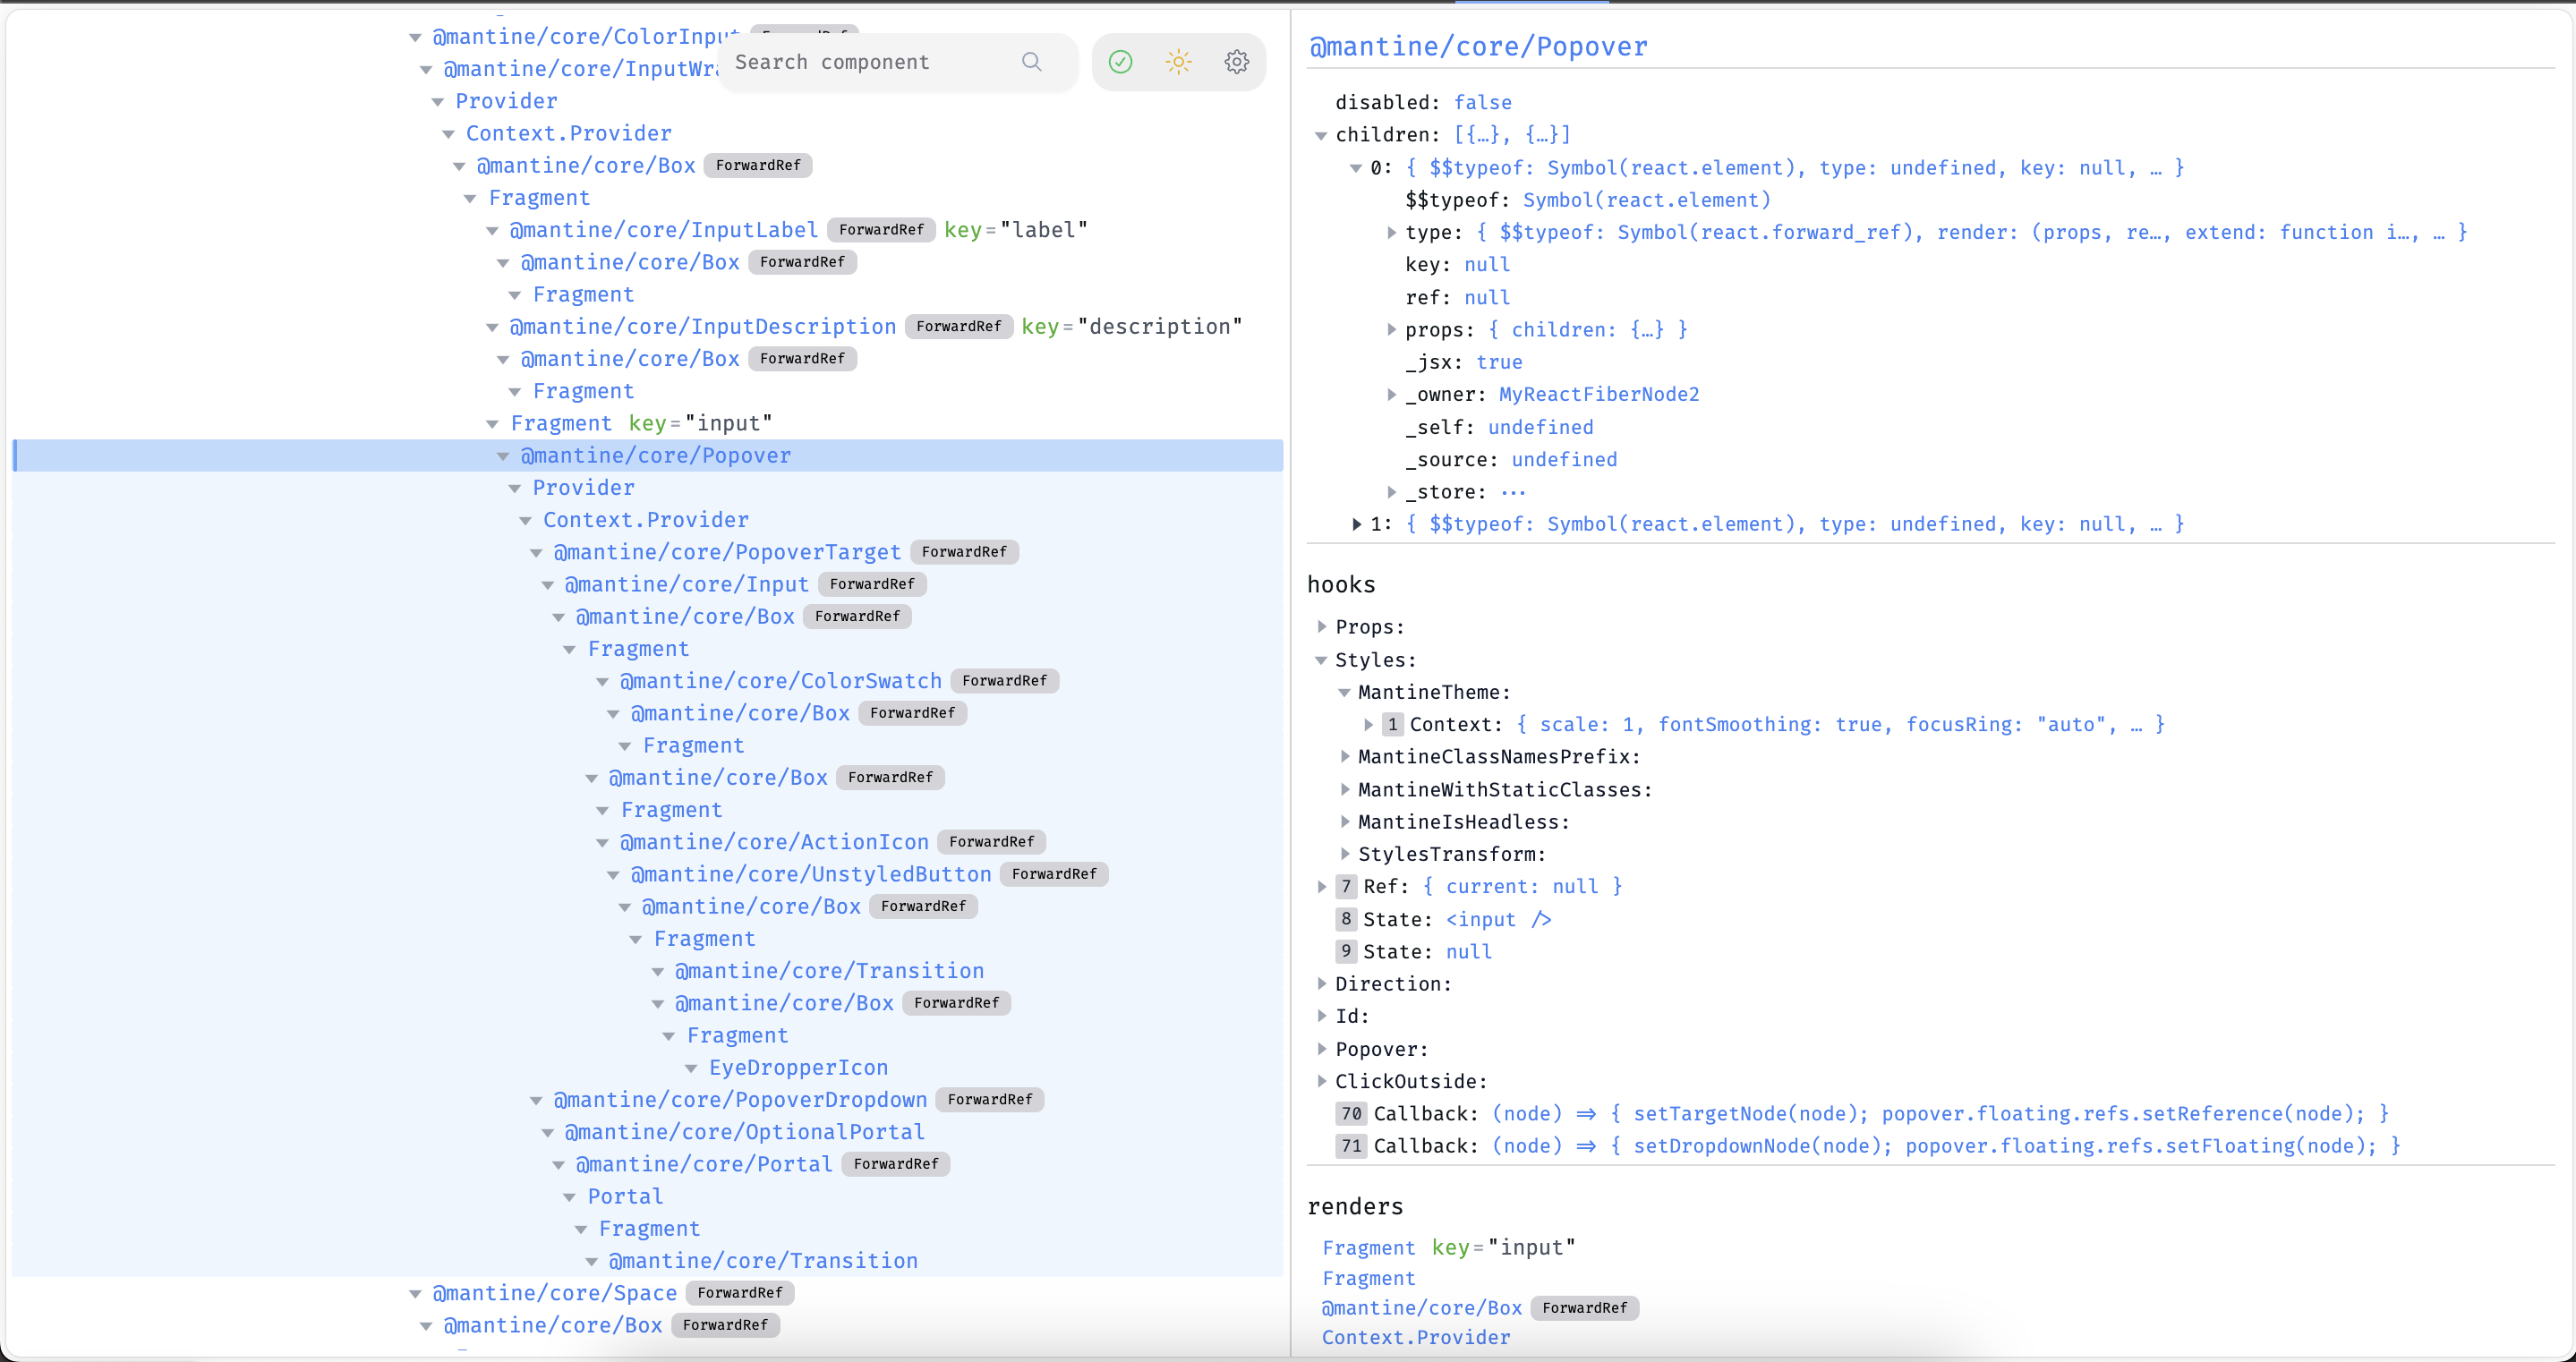Image resolution: width=2576 pixels, height=1362 pixels.
Task: Open Context.Provider in renders list
Action: pyautogui.click(x=1416, y=1338)
